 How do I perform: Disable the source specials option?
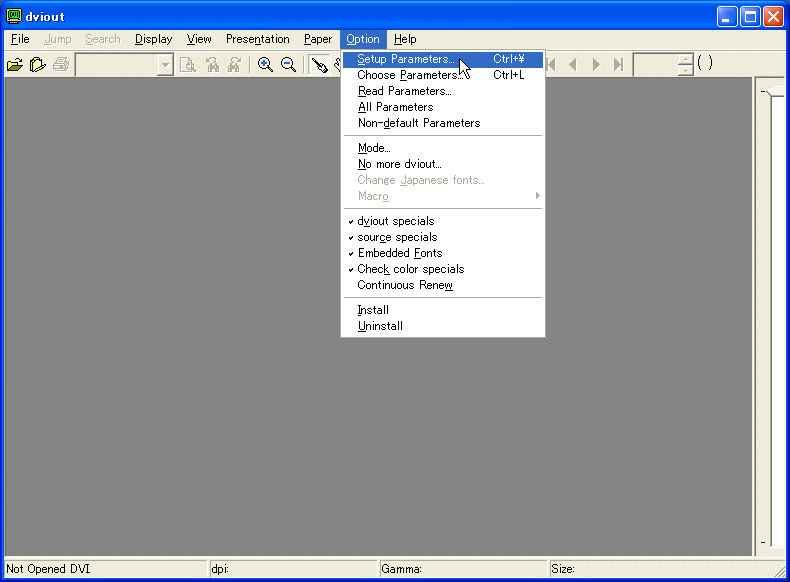pyautogui.click(x=397, y=237)
